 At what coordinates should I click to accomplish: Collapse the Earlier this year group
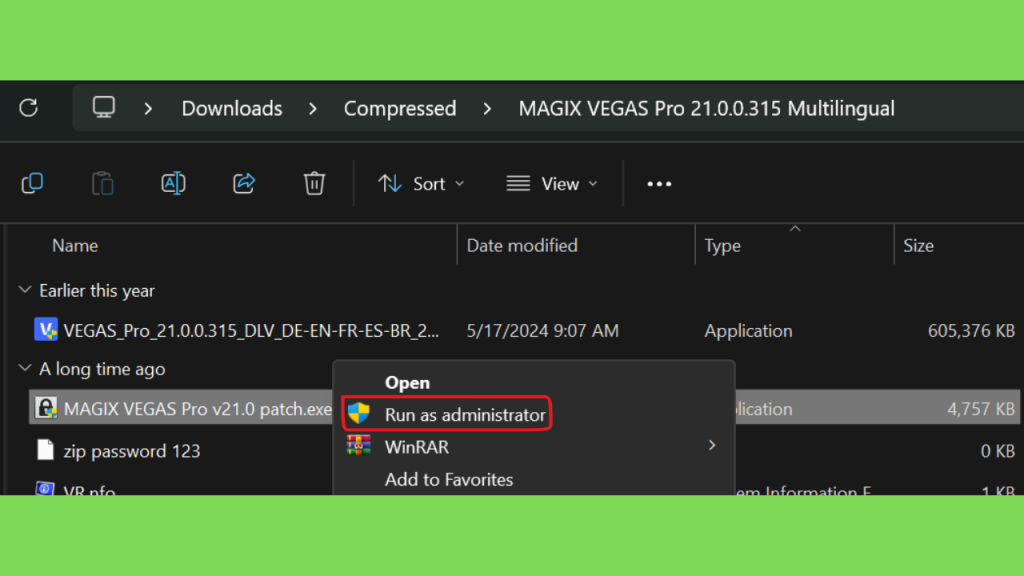point(25,290)
